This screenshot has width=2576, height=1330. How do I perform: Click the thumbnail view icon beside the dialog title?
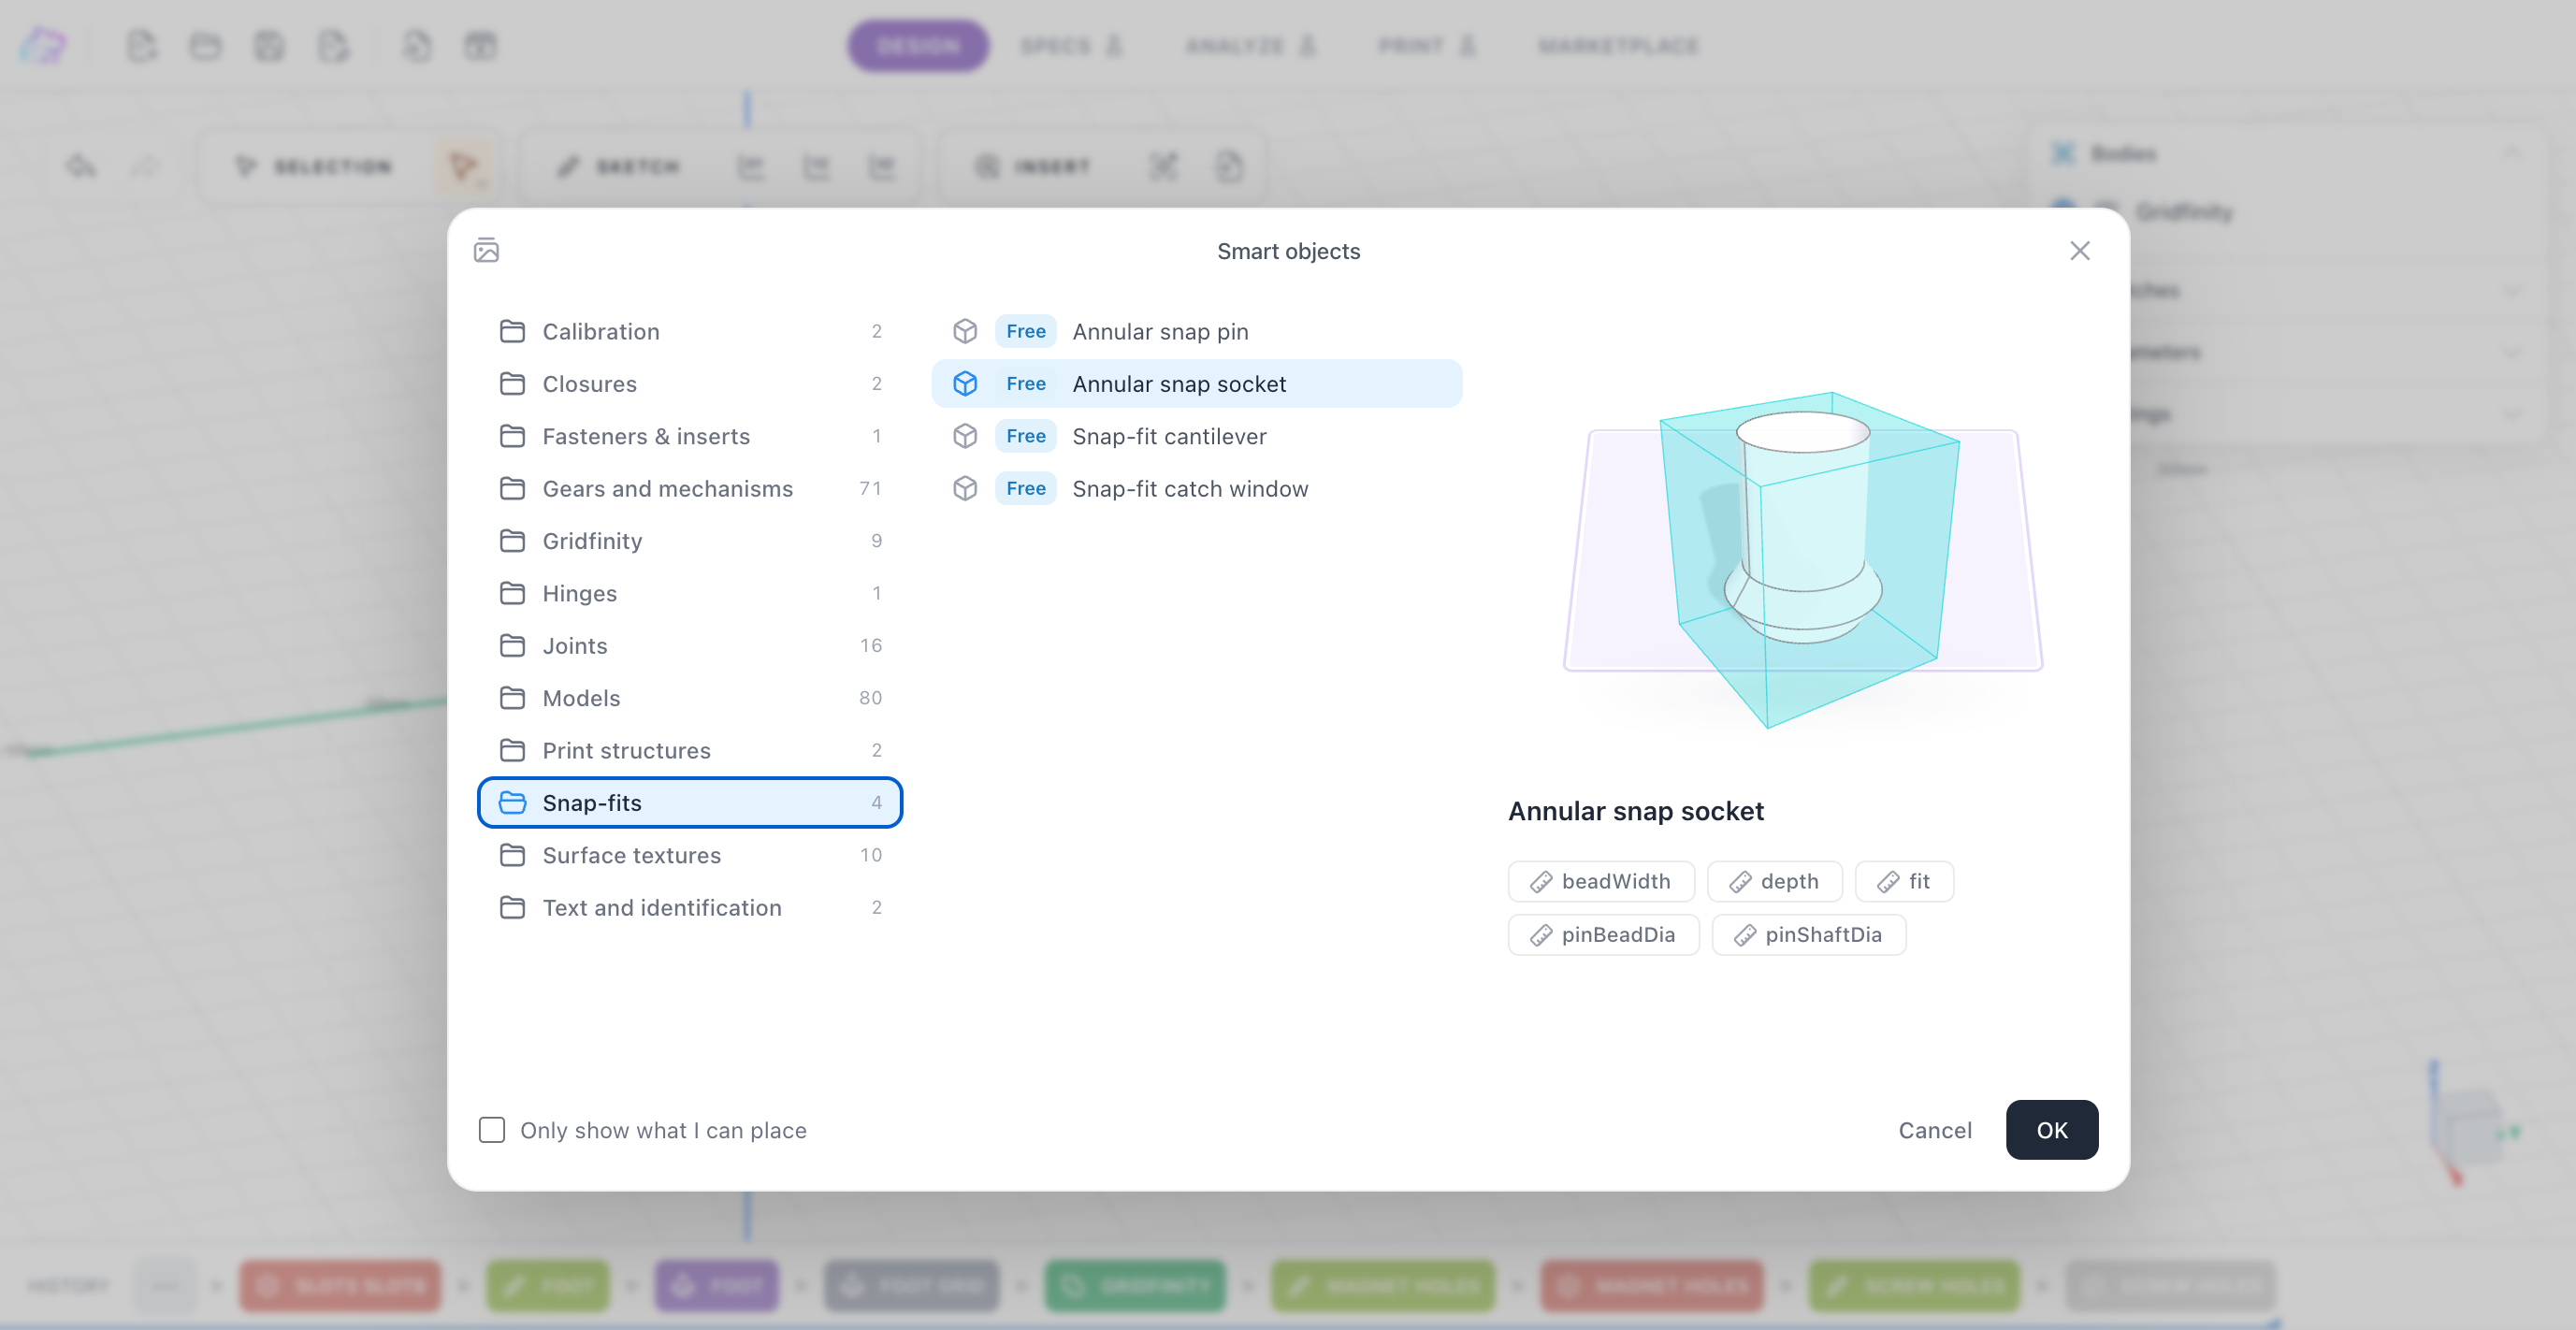tap(486, 250)
